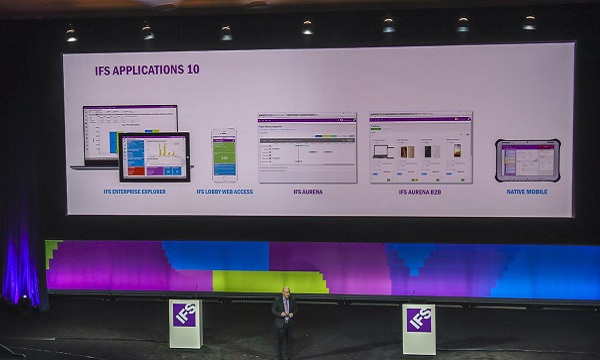The width and height of the screenshot is (600, 360).
Task: Open the IFS Aurena screenshot window
Action: pos(307,148)
